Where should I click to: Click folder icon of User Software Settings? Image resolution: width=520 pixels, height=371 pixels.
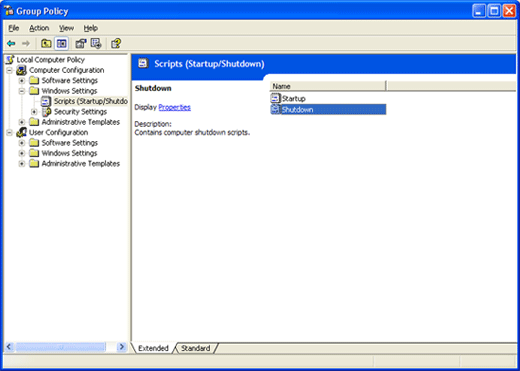click(34, 143)
